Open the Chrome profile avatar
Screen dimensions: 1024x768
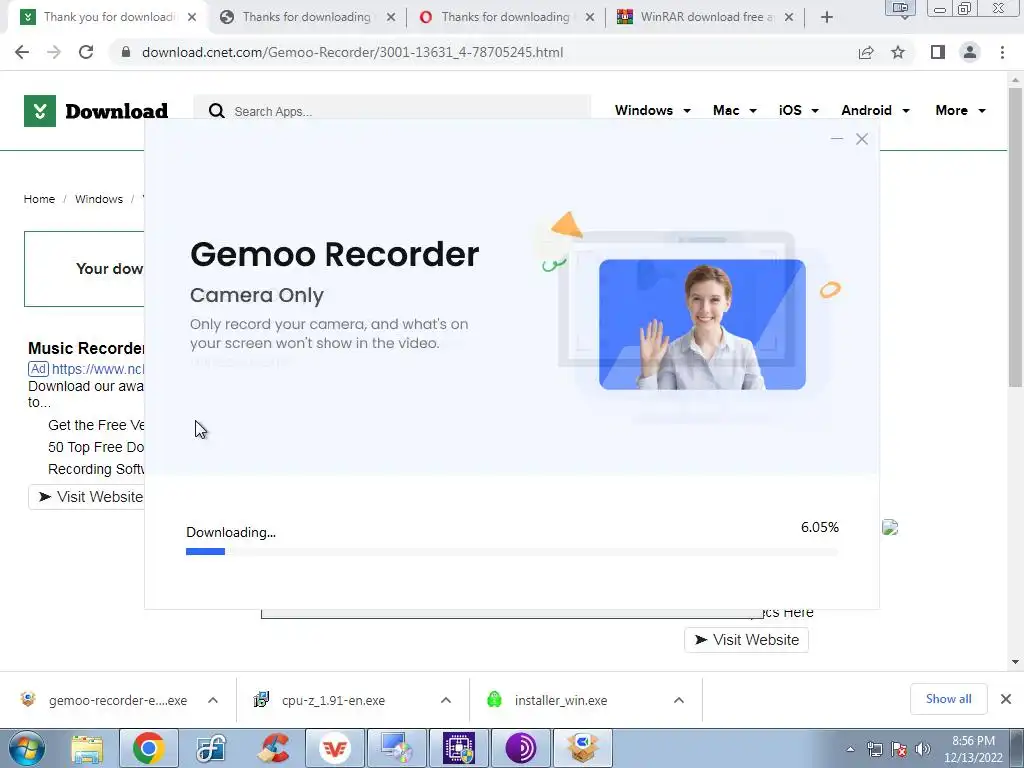tap(970, 52)
